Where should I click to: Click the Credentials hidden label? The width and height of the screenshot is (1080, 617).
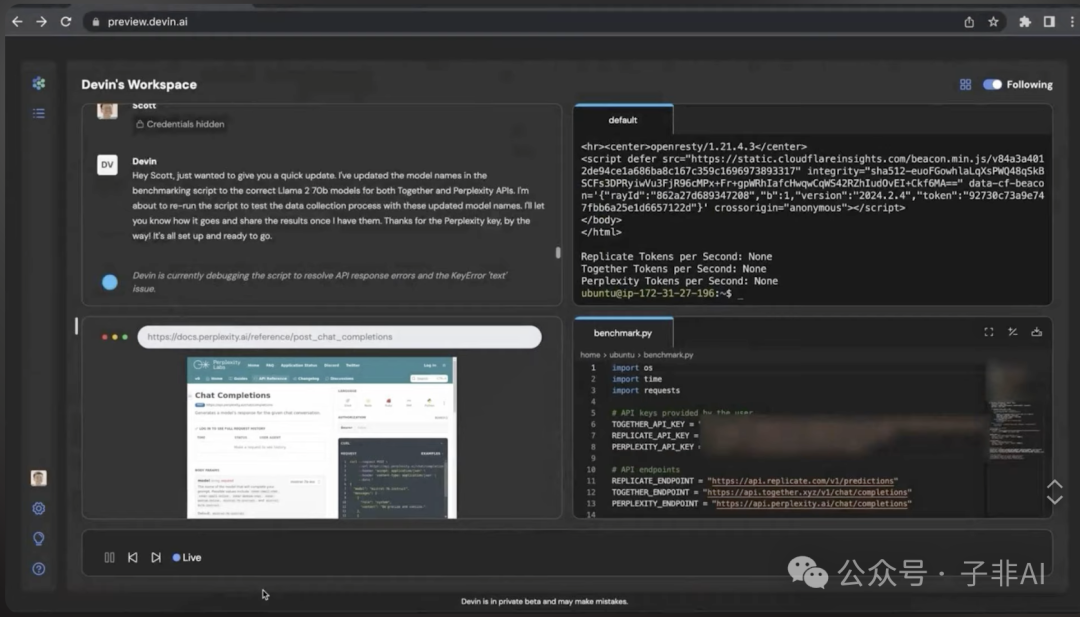180,124
